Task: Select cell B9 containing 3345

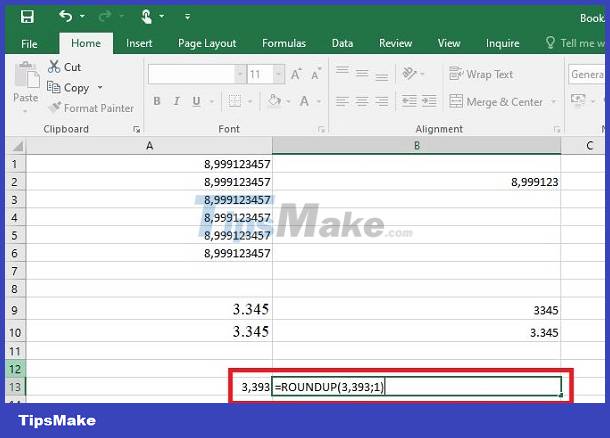Action: click(417, 310)
